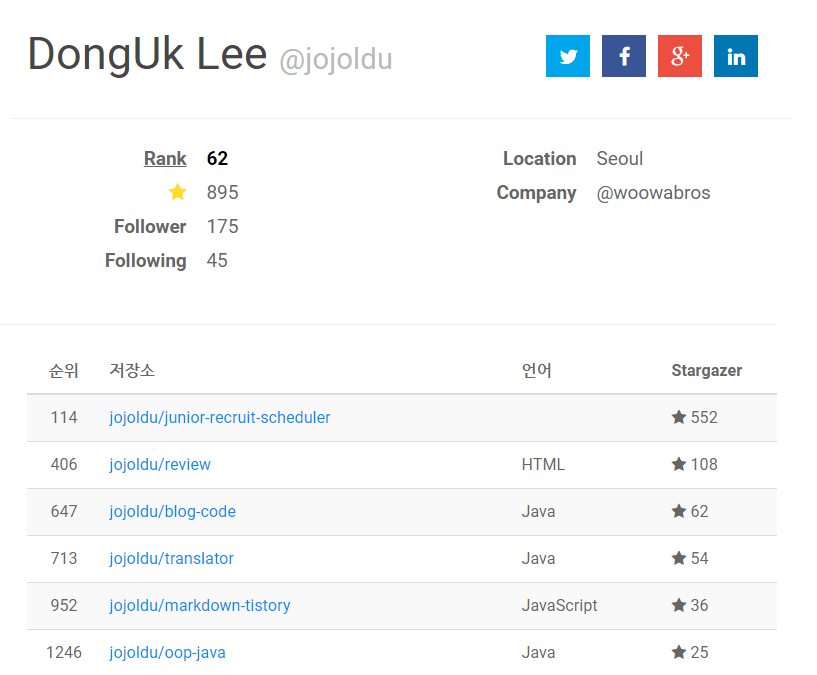Open jojoldu/blog-code repository link
The height and width of the screenshot is (675, 817).
click(172, 511)
